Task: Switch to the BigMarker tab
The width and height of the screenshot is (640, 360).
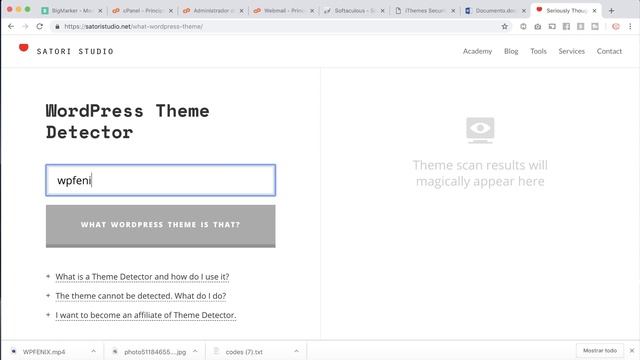Action: pos(71,11)
